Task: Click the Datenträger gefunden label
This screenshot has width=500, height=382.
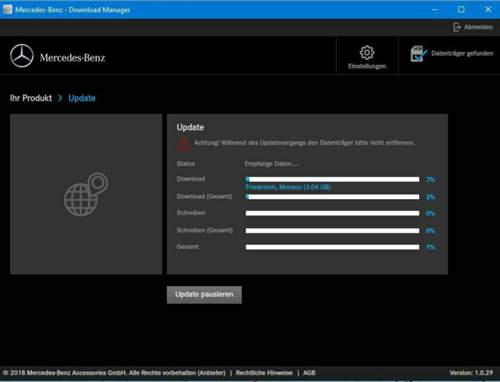Action: (x=462, y=53)
